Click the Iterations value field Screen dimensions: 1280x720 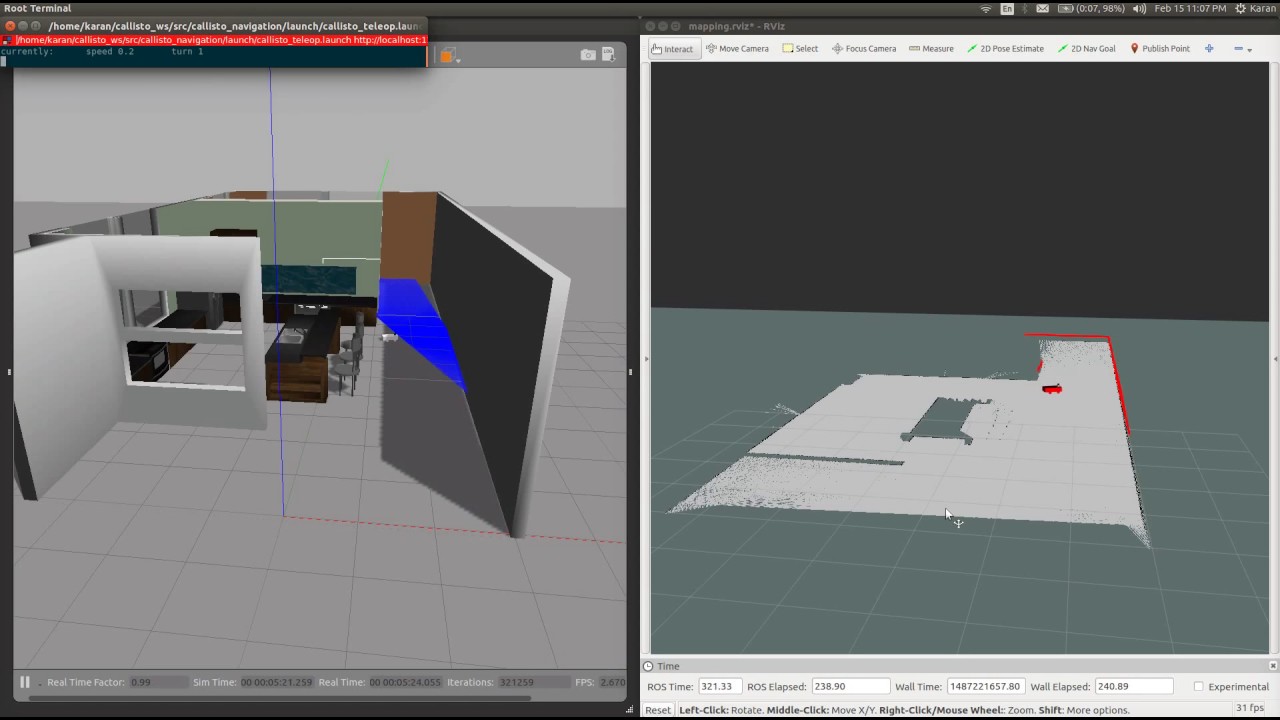pos(532,682)
